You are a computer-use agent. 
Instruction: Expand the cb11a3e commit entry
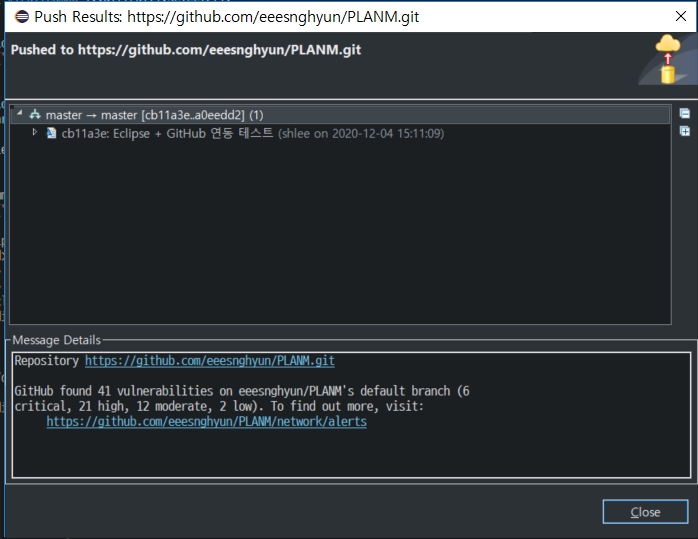coord(35,132)
